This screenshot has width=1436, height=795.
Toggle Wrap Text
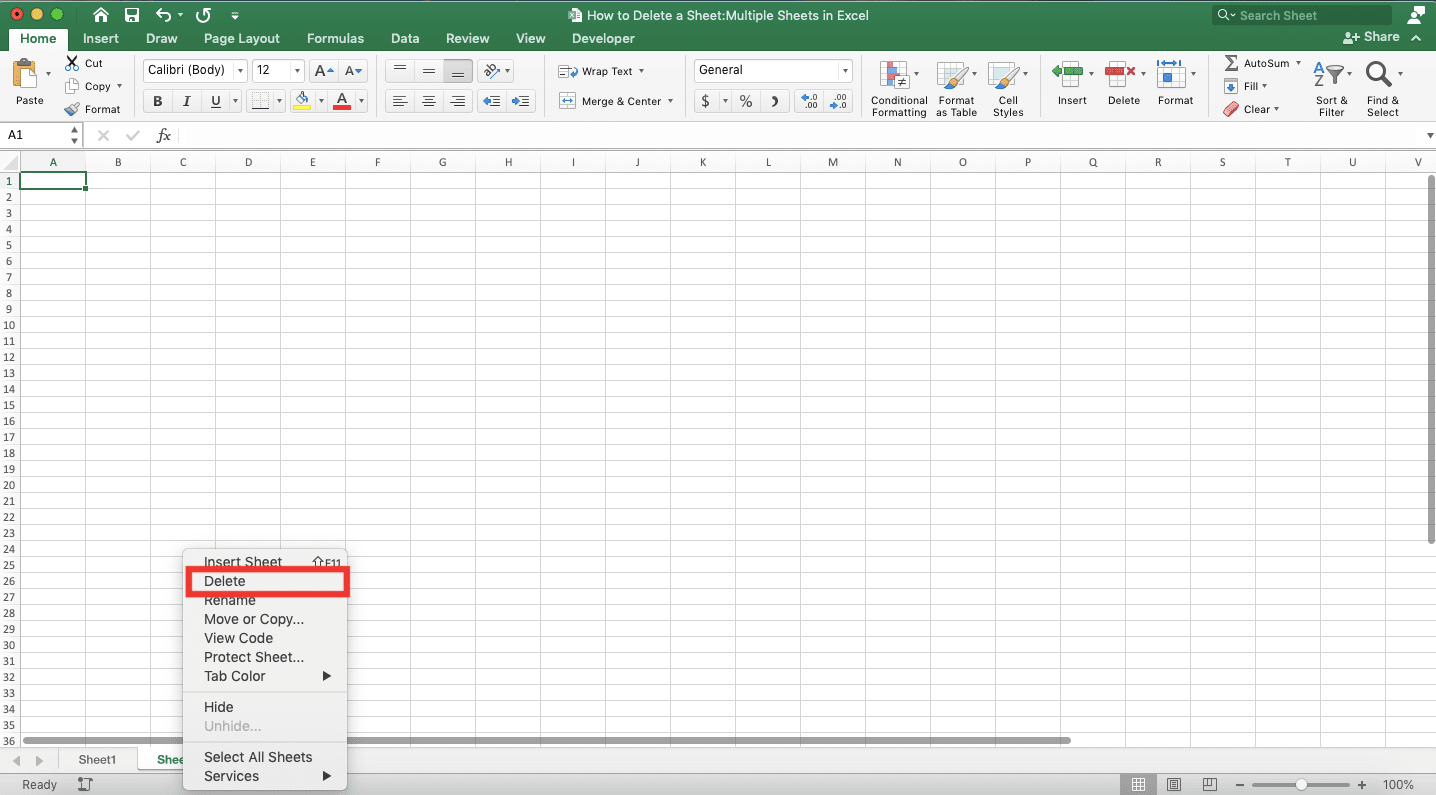[601, 71]
